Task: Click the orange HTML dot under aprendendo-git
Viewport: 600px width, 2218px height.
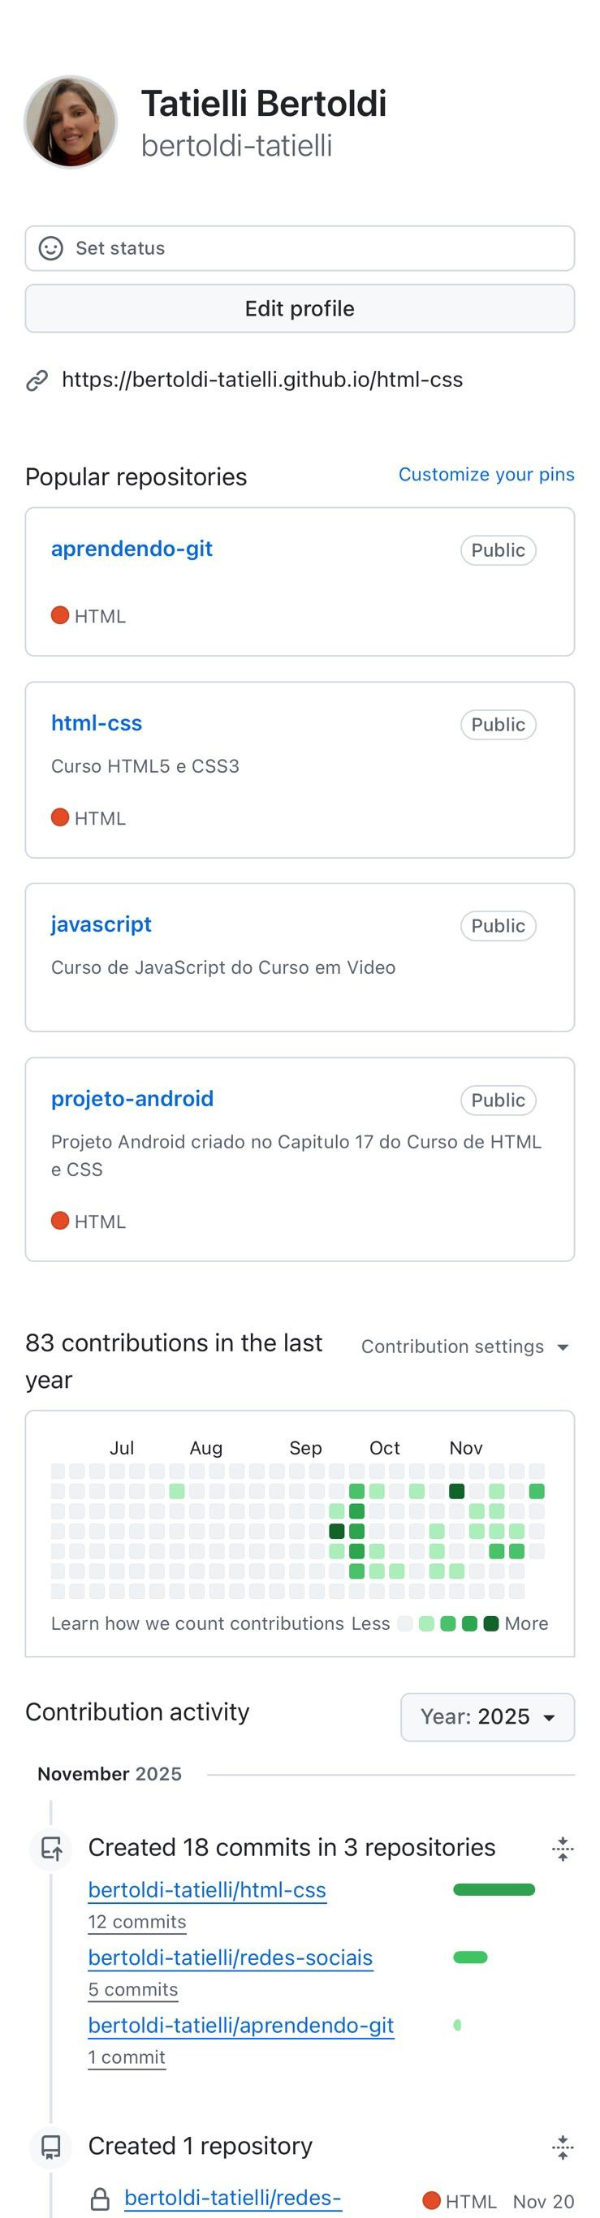Action: pos(61,616)
